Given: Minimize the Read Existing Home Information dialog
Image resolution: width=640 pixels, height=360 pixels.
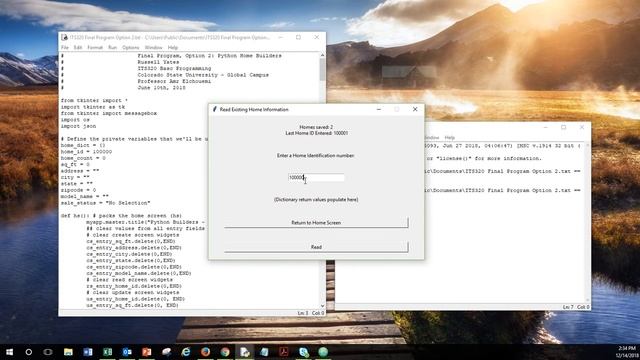Looking at the screenshot, I should [379, 109].
